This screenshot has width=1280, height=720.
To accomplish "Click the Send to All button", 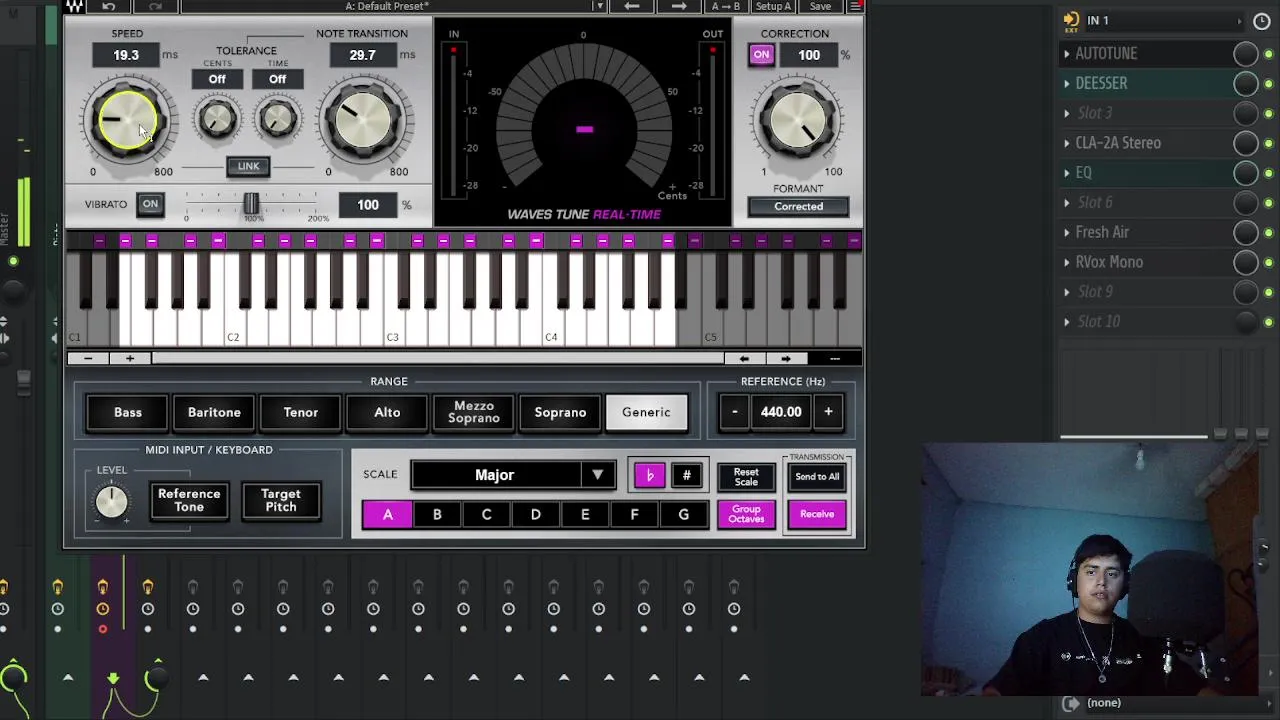I will click(x=817, y=477).
